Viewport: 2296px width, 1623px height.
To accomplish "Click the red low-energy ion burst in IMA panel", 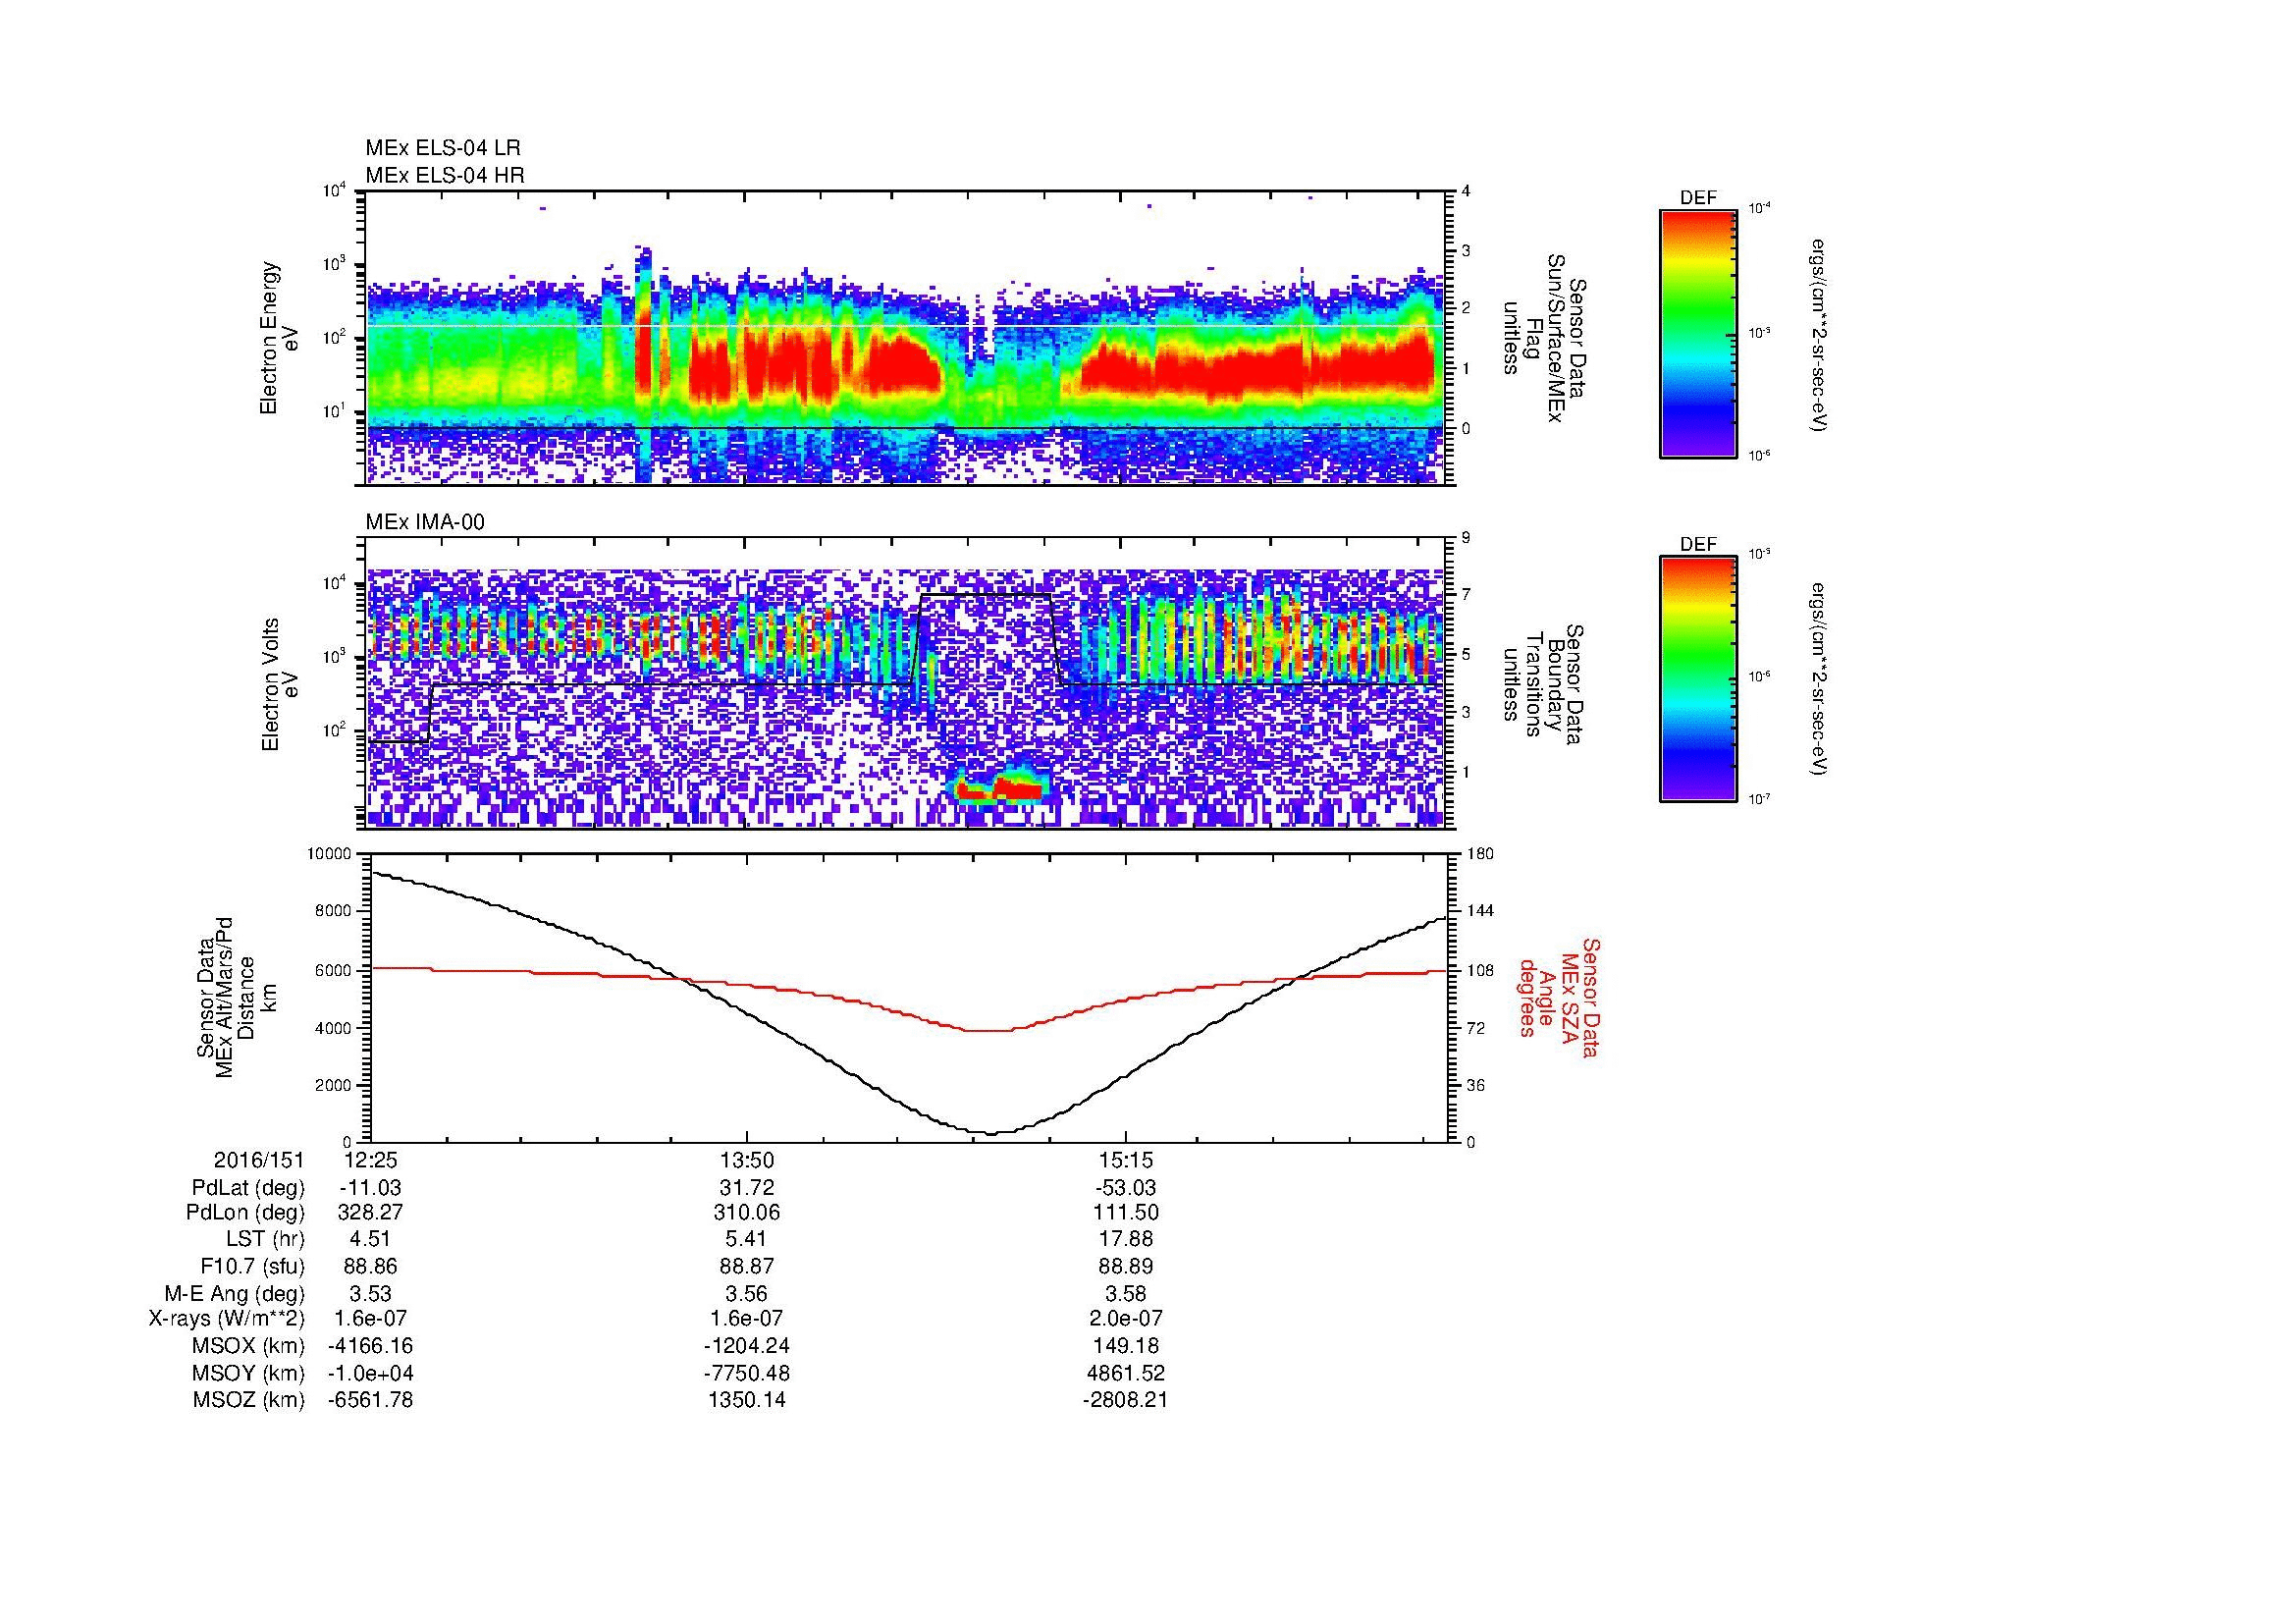I will [1001, 789].
